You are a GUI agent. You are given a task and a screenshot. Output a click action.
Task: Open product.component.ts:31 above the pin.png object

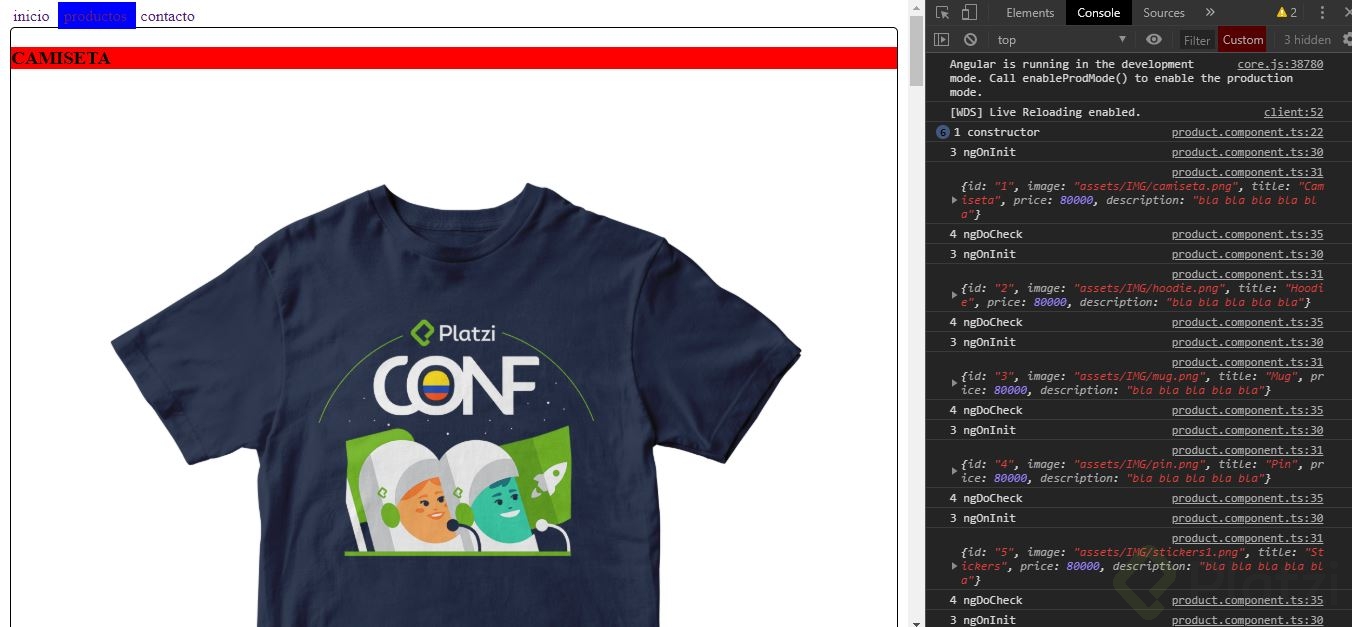pos(1247,450)
